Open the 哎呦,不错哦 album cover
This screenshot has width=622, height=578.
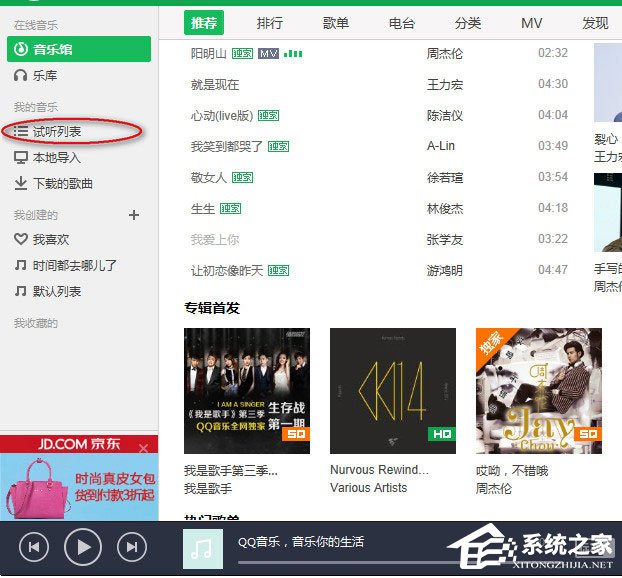tap(539, 391)
